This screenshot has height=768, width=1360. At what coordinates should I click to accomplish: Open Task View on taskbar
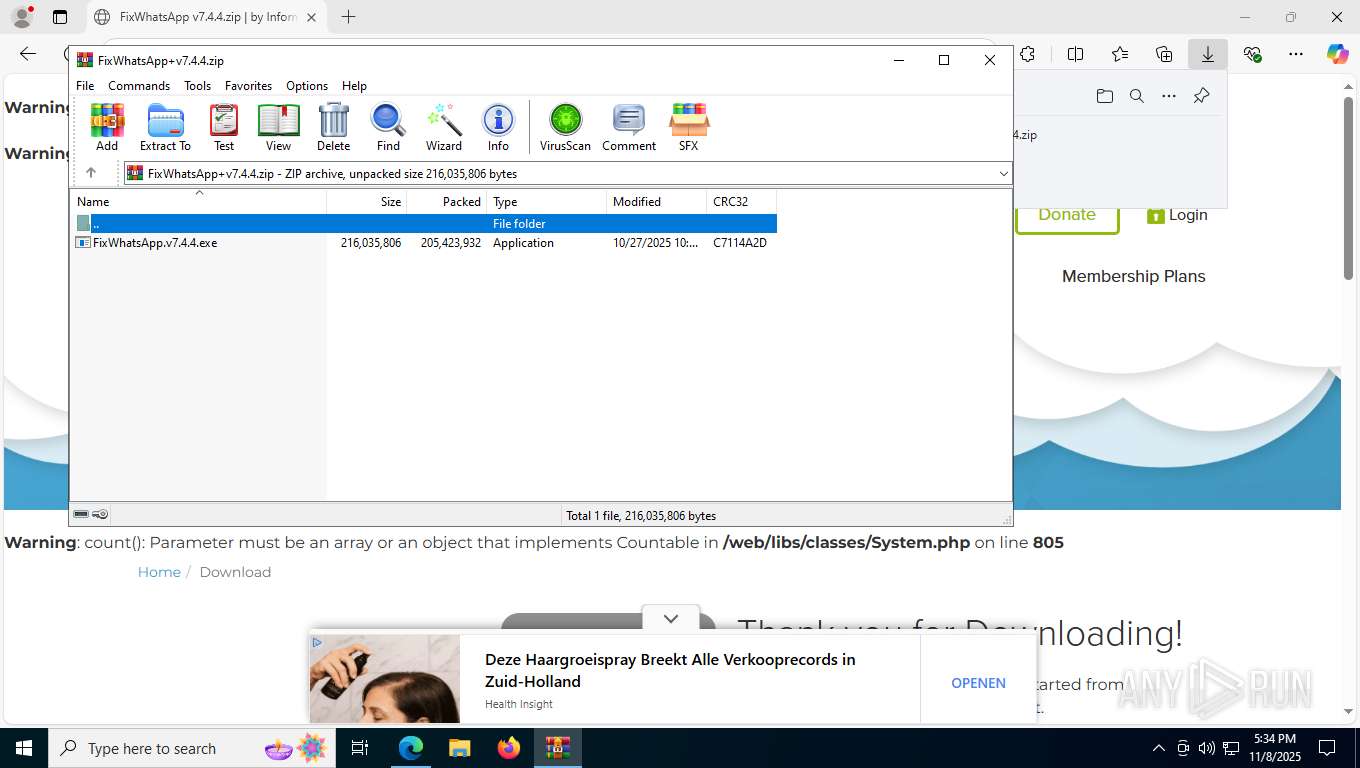point(360,748)
